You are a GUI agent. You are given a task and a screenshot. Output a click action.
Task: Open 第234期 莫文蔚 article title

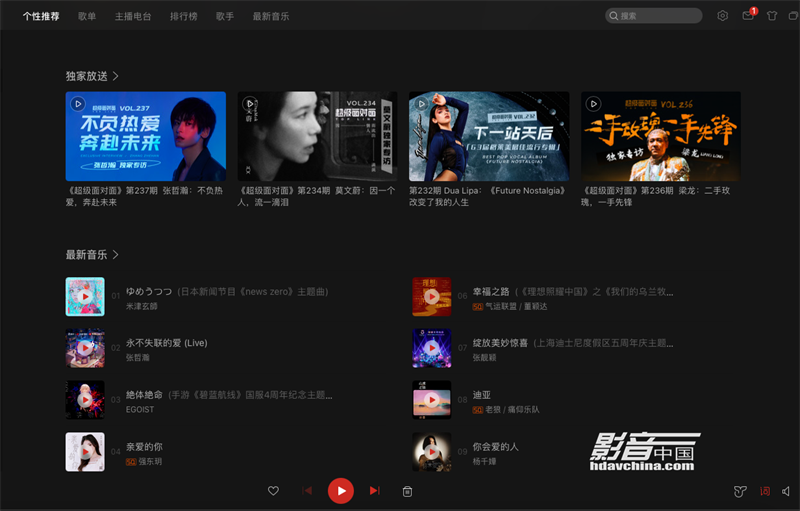pyautogui.click(x=317, y=196)
